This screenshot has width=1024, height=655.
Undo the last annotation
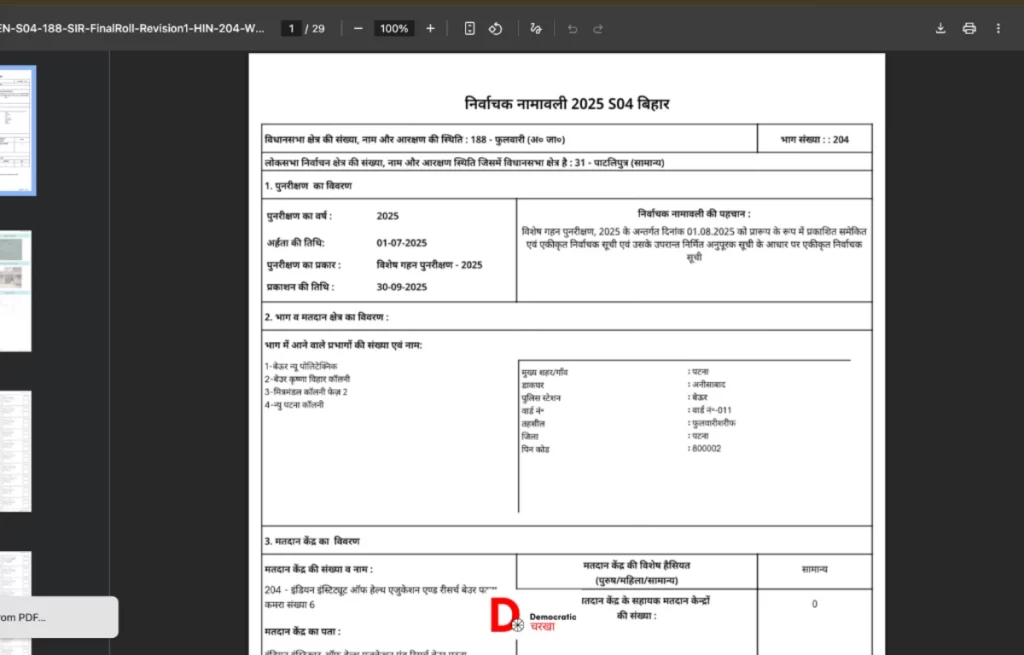coord(571,28)
